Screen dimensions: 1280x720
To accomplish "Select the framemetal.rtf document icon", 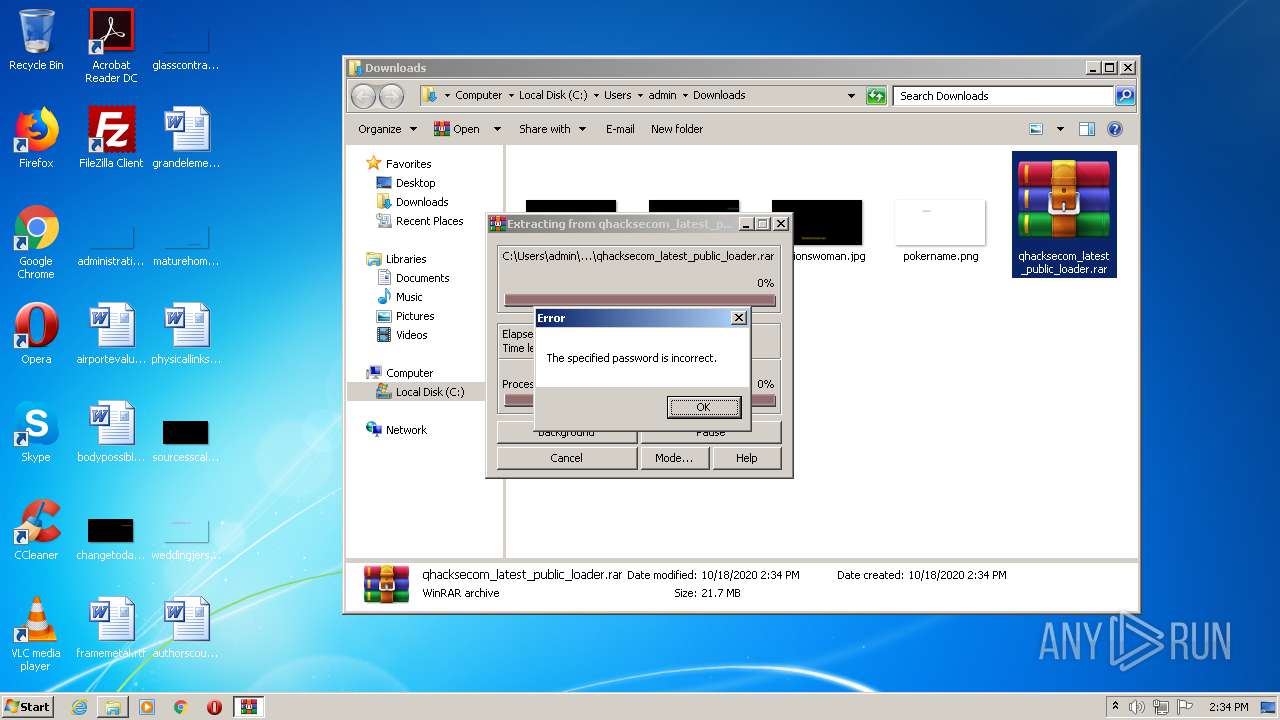I will 111,628.
